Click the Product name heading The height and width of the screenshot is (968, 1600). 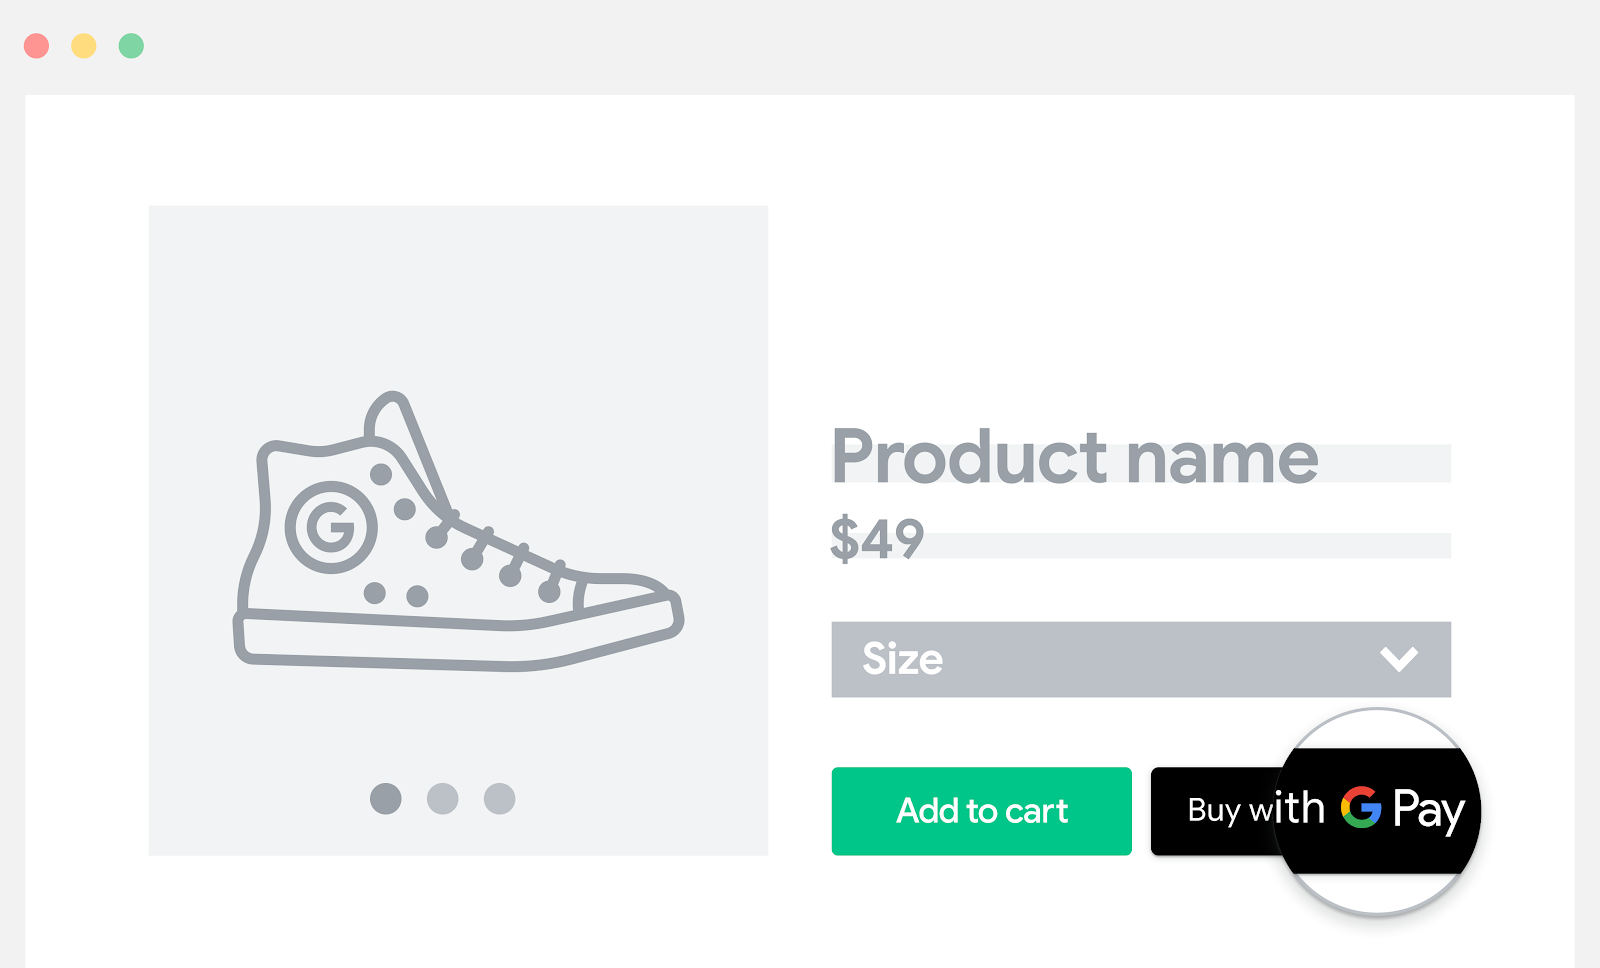pos(1075,458)
